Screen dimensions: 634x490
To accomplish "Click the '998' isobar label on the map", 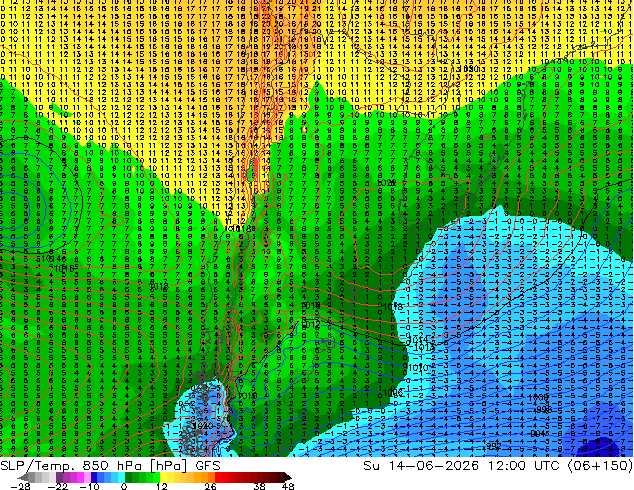I will tap(544, 409).
